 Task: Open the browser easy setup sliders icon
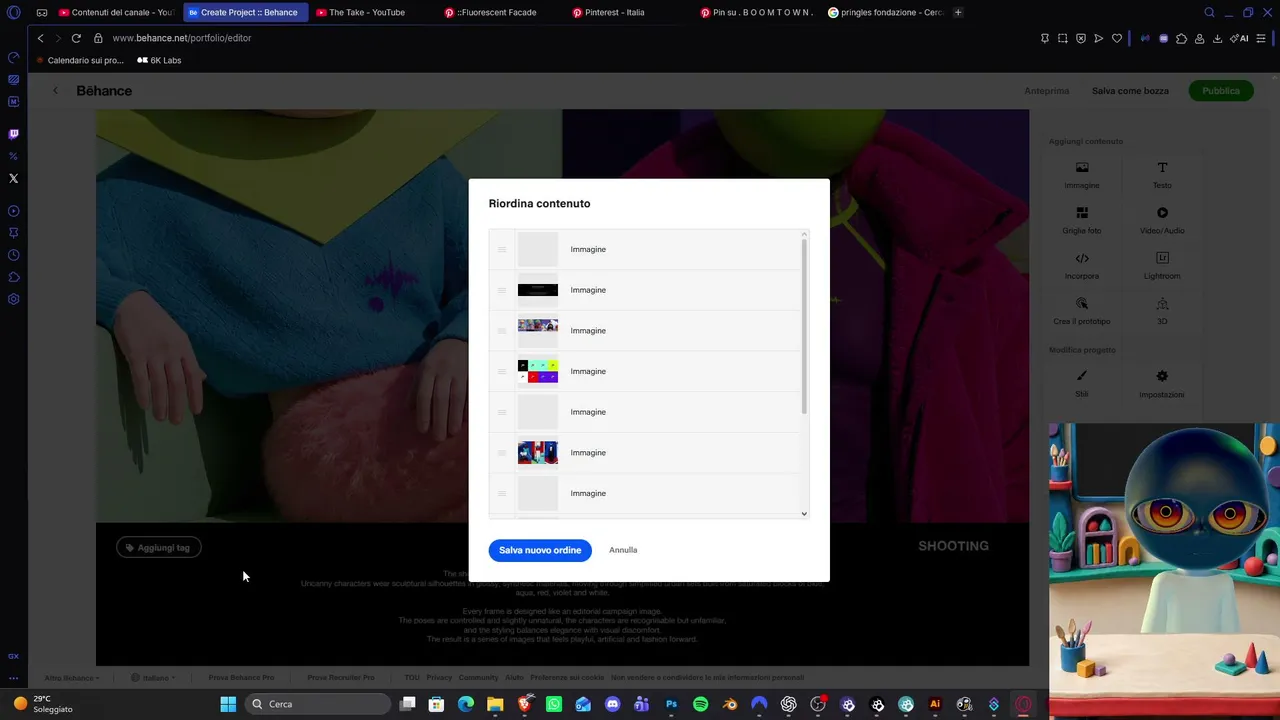click(1260, 38)
